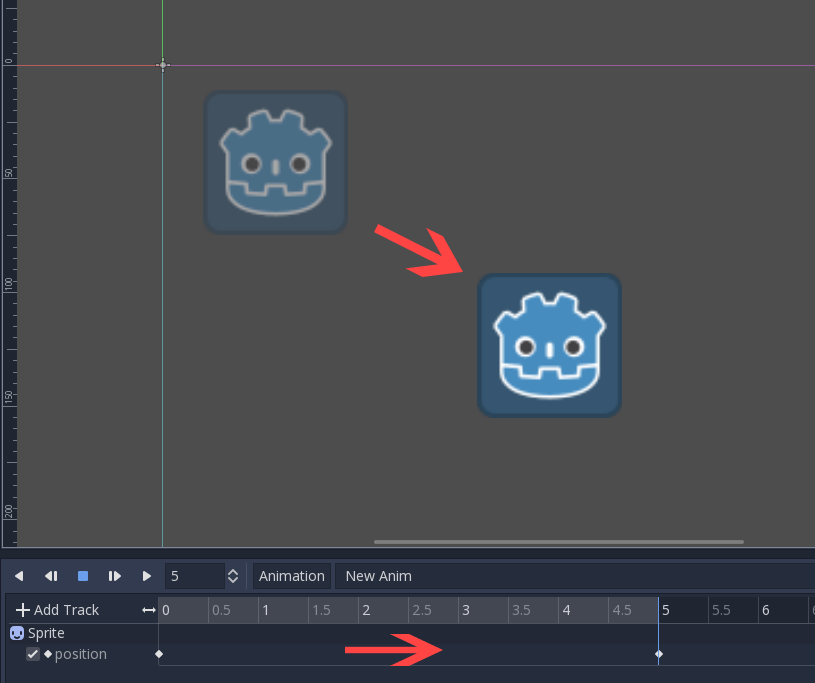Click the pan timeline double-arrow icon
This screenshot has height=683, width=815.
tap(147, 609)
